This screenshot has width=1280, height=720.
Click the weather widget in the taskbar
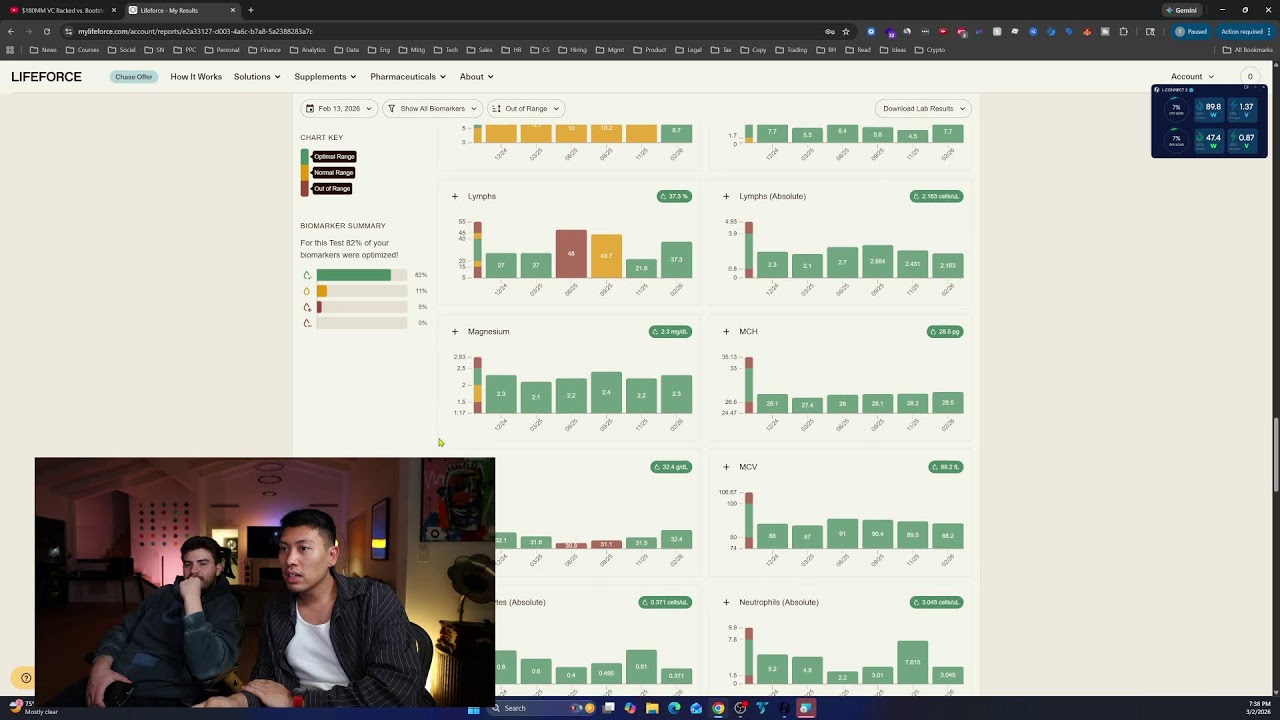click(x=35, y=707)
